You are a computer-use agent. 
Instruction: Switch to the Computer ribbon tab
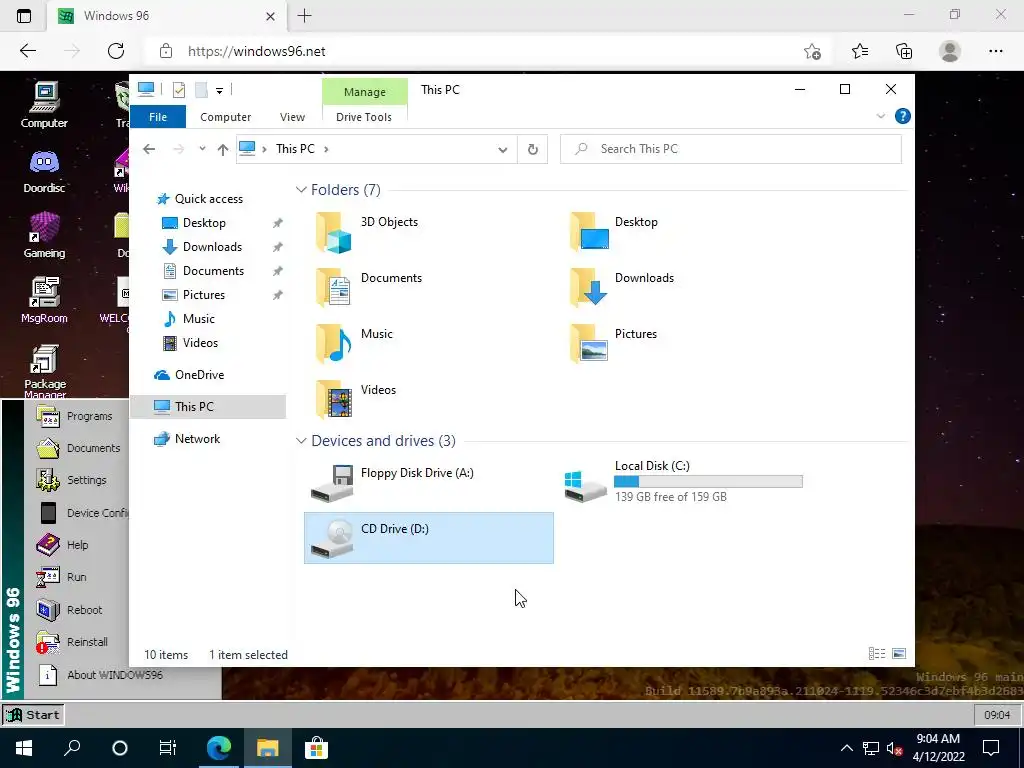(225, 117)
